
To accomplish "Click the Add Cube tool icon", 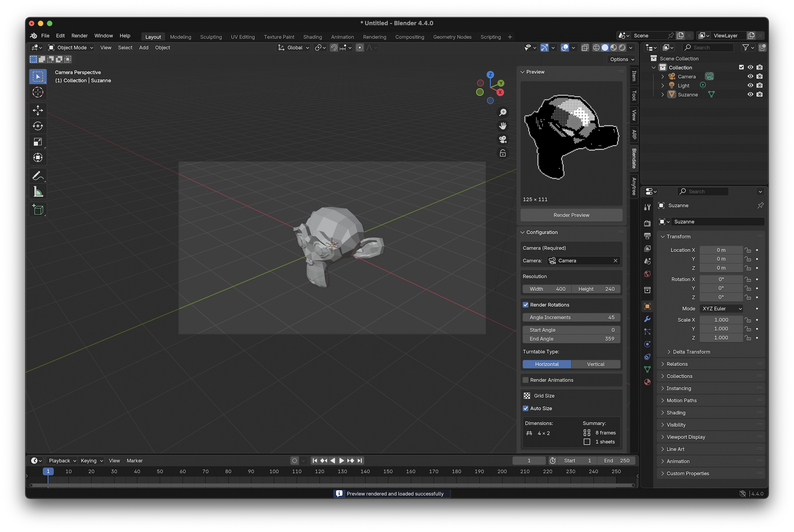I will 38,210.
